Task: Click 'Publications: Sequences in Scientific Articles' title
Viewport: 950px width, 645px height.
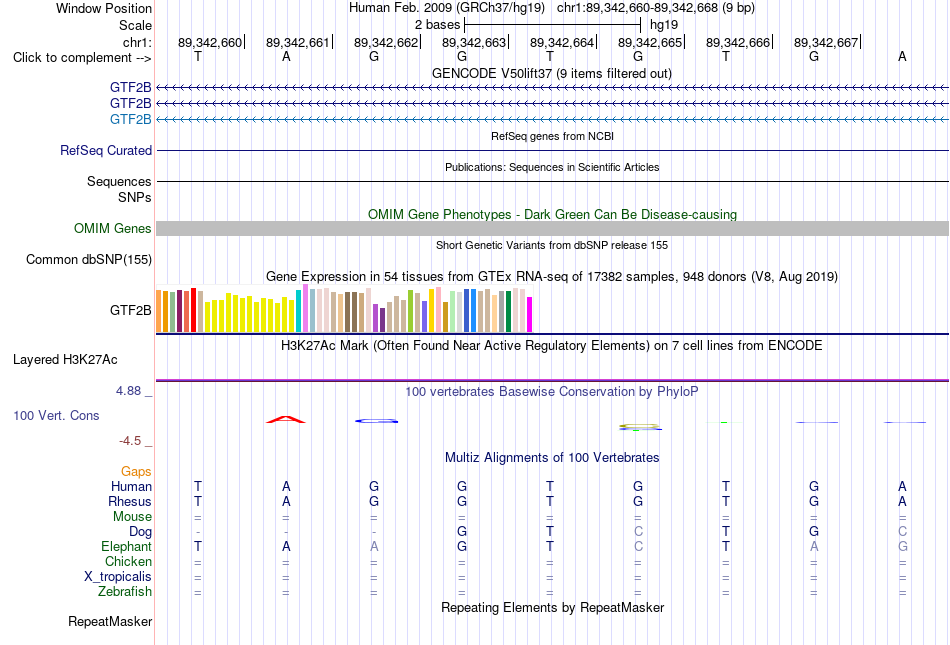Action: (552, 167)
